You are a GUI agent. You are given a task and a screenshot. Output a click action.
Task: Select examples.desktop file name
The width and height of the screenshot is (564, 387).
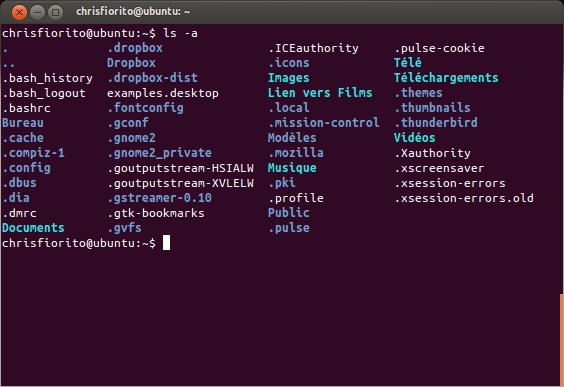coord(163,93)
